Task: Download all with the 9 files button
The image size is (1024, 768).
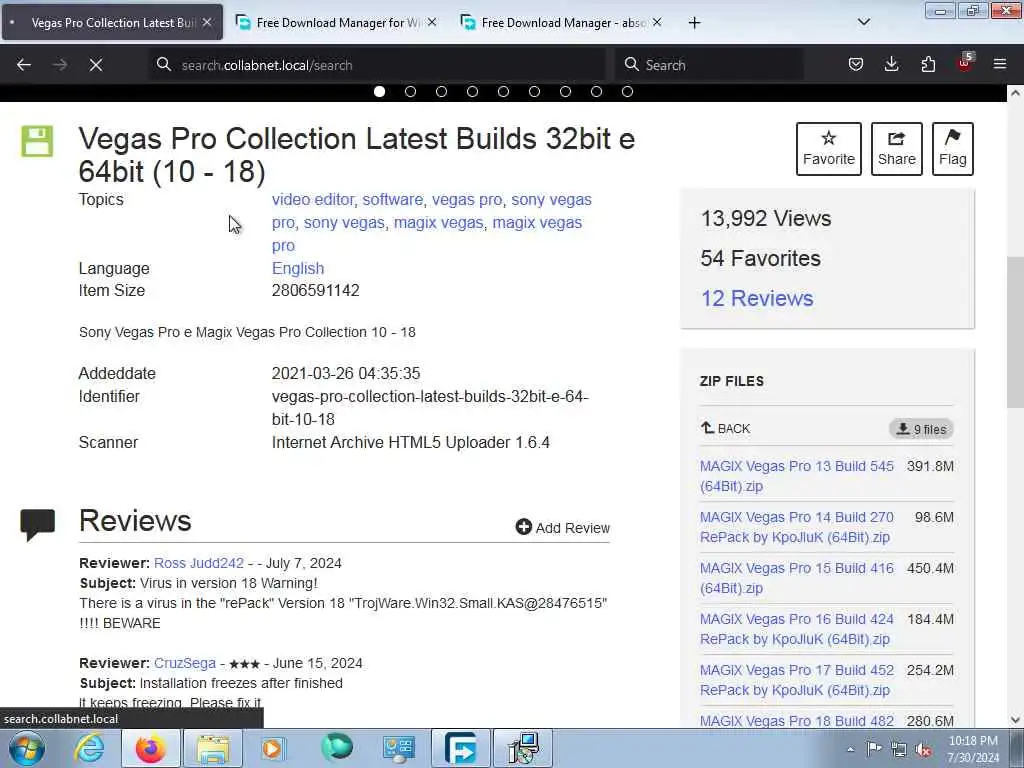Action: point(921,429)
